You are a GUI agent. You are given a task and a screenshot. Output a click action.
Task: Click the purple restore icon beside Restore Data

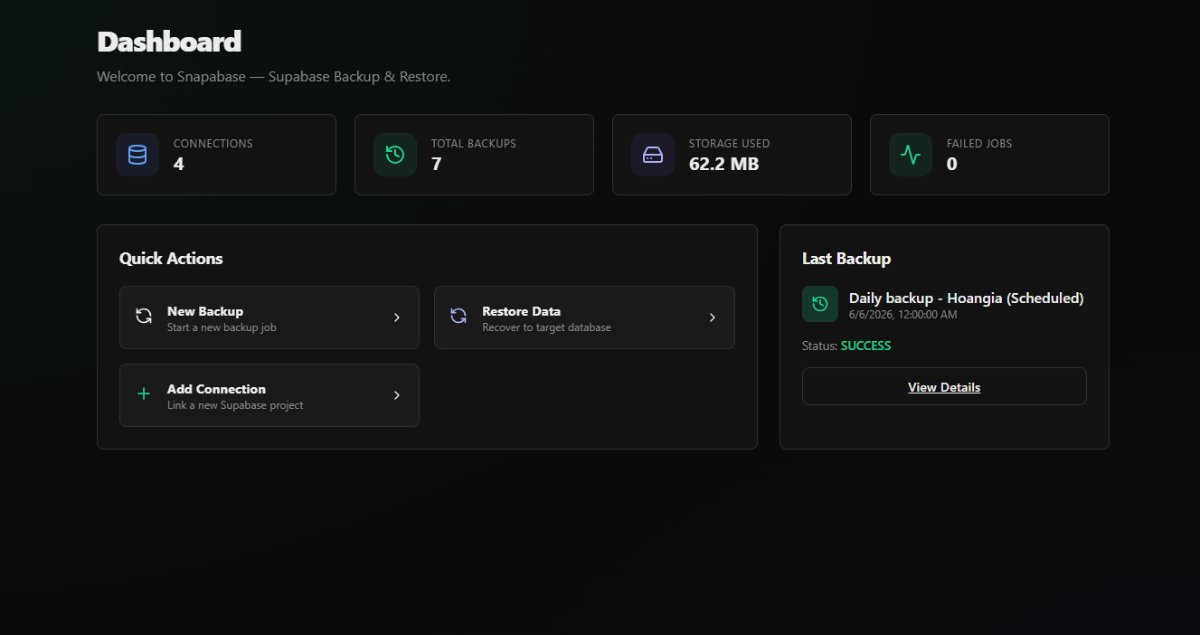pos(459,317)
